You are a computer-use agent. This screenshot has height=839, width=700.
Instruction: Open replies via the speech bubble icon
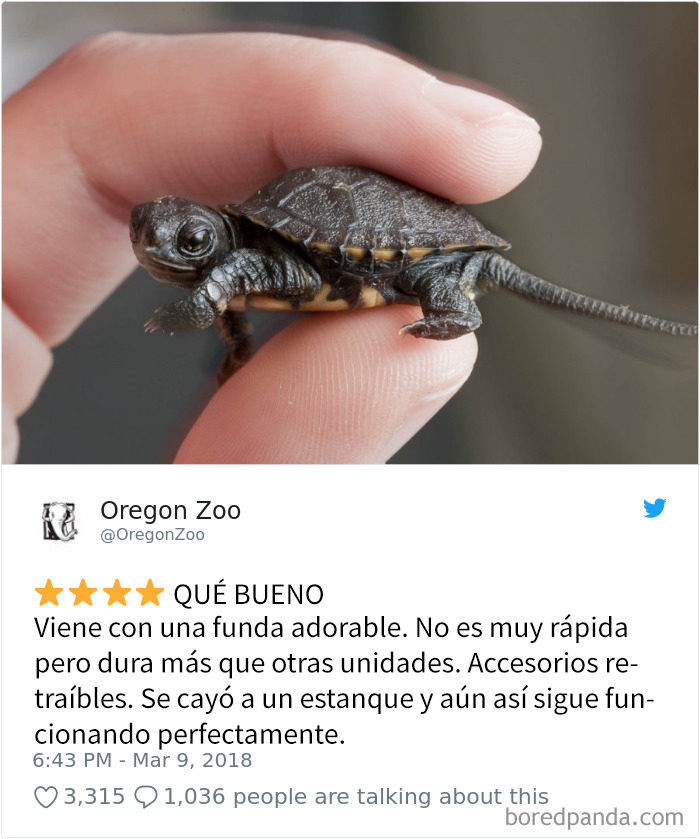point(145,797)
